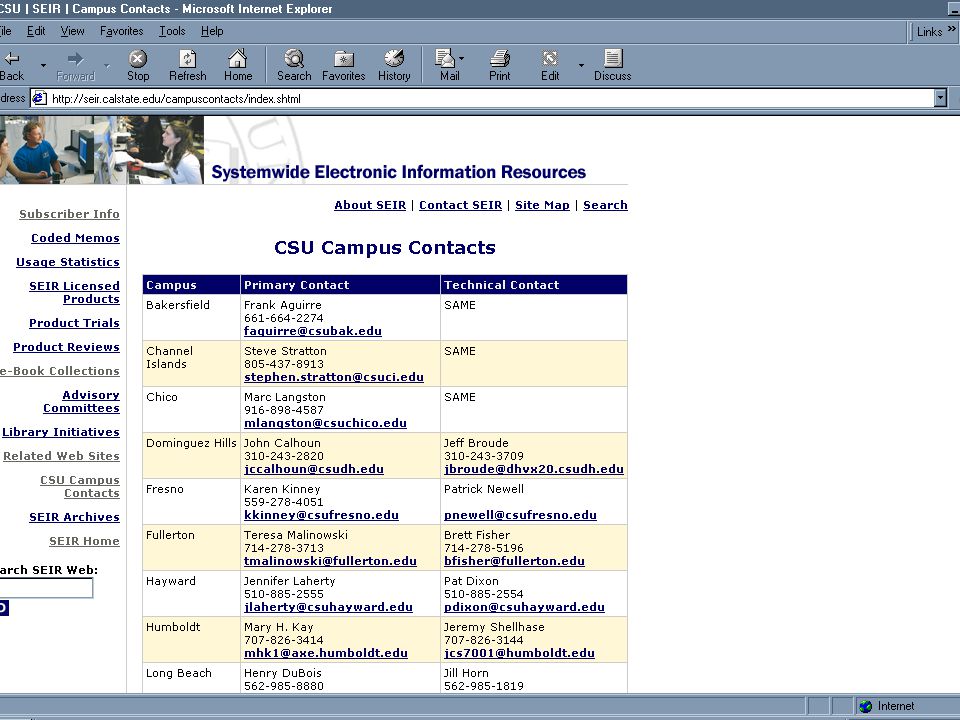
Task: Open the Favorites folder icon
Action: 343,59
